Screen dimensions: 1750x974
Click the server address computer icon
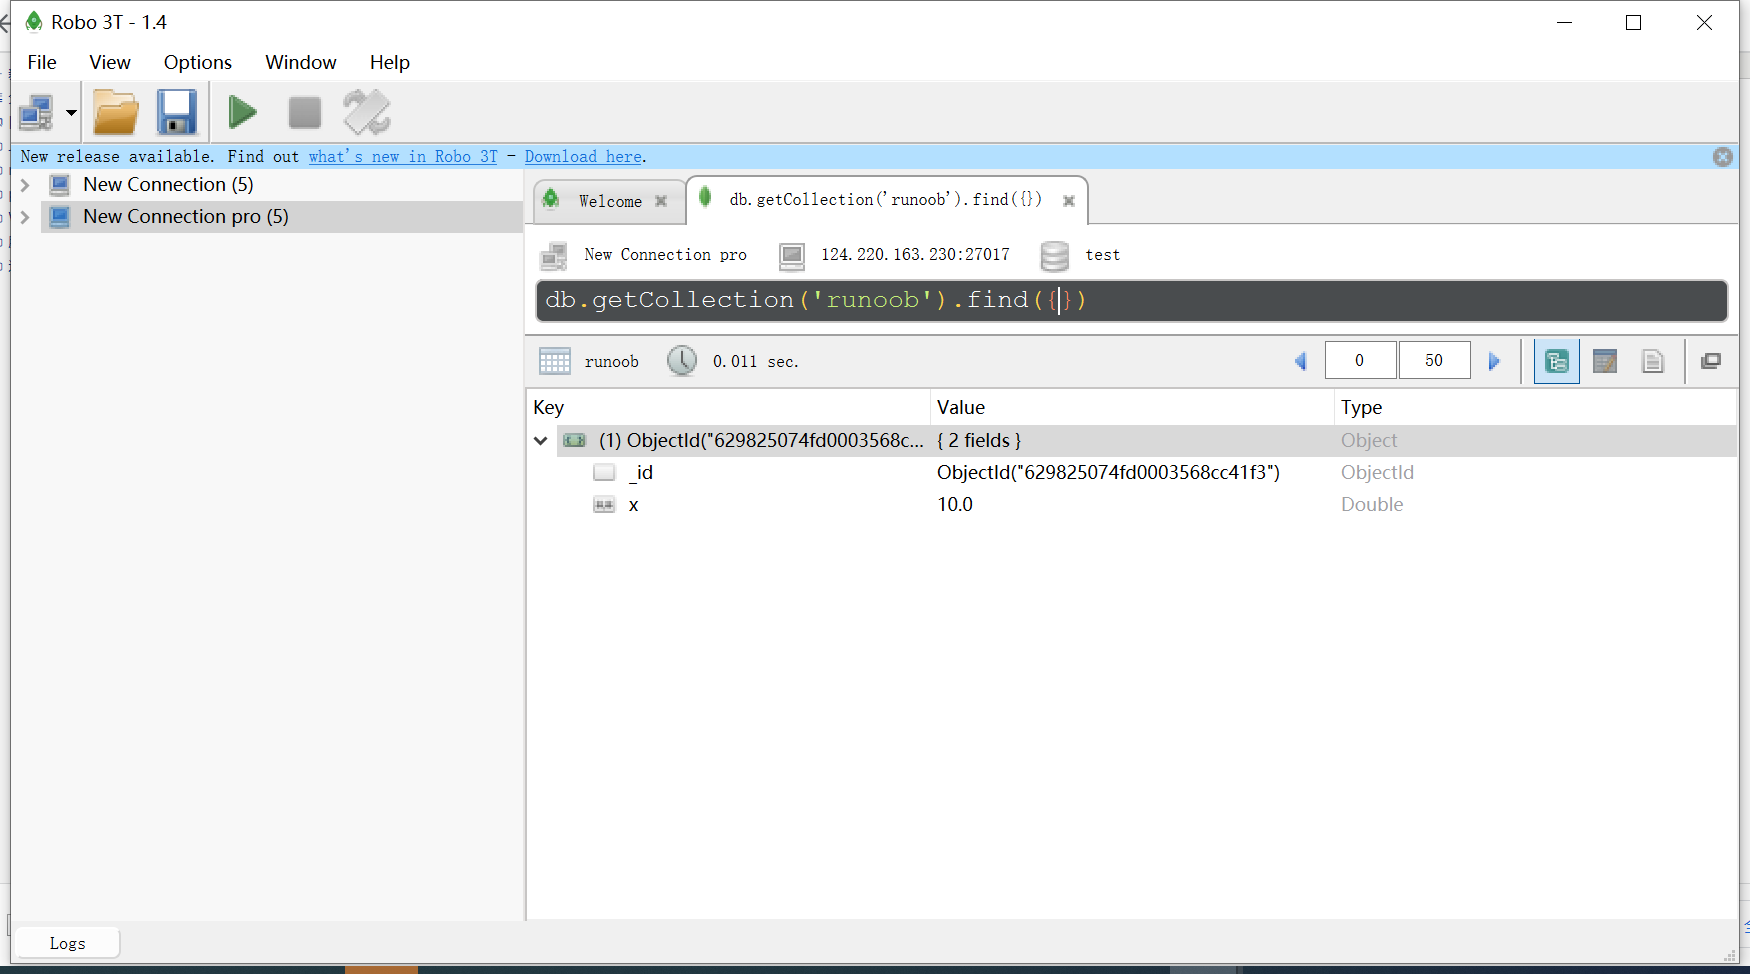pos(792,256)
